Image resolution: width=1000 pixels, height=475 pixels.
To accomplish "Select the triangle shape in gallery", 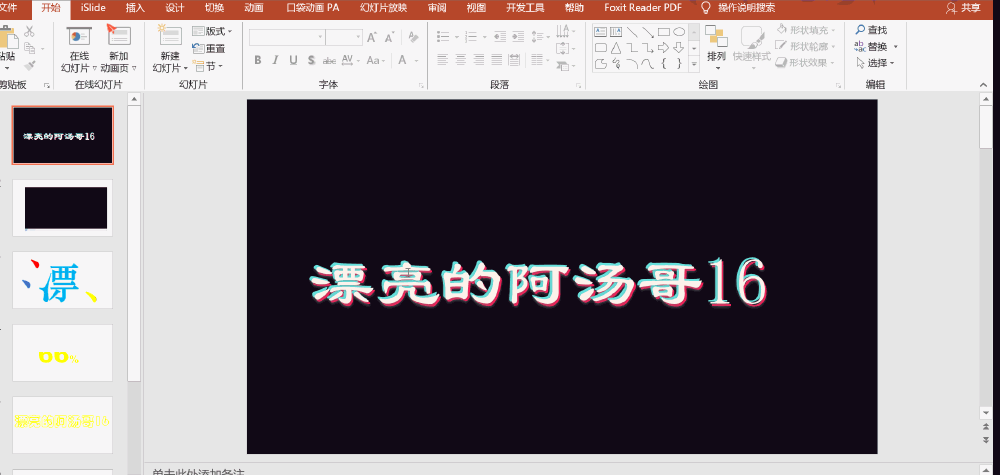I will (615, 48).
